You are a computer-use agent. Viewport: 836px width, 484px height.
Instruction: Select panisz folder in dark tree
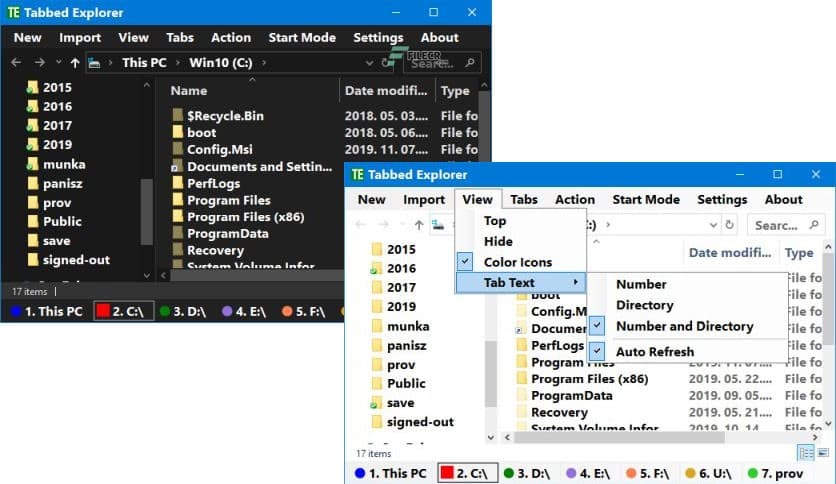pos(62,183)
